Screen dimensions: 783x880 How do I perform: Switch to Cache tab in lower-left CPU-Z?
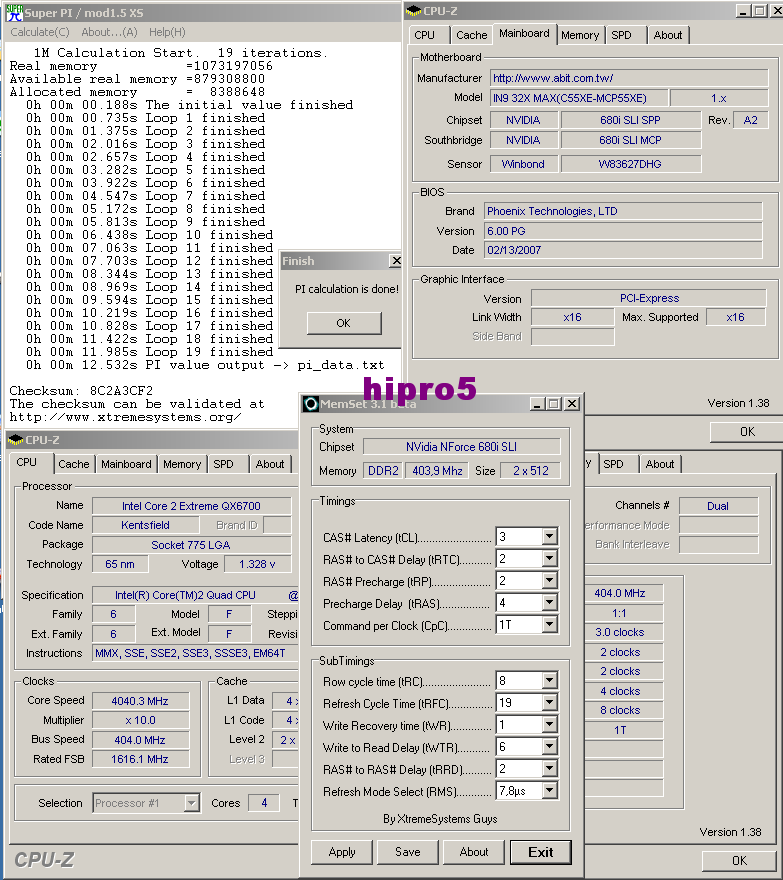74,464
